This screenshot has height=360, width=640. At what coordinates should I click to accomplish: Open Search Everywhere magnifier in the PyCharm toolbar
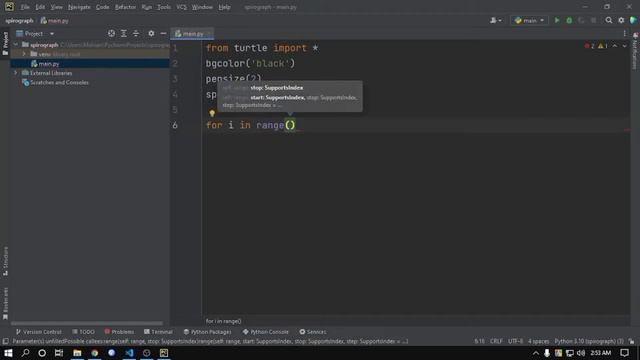609,20
